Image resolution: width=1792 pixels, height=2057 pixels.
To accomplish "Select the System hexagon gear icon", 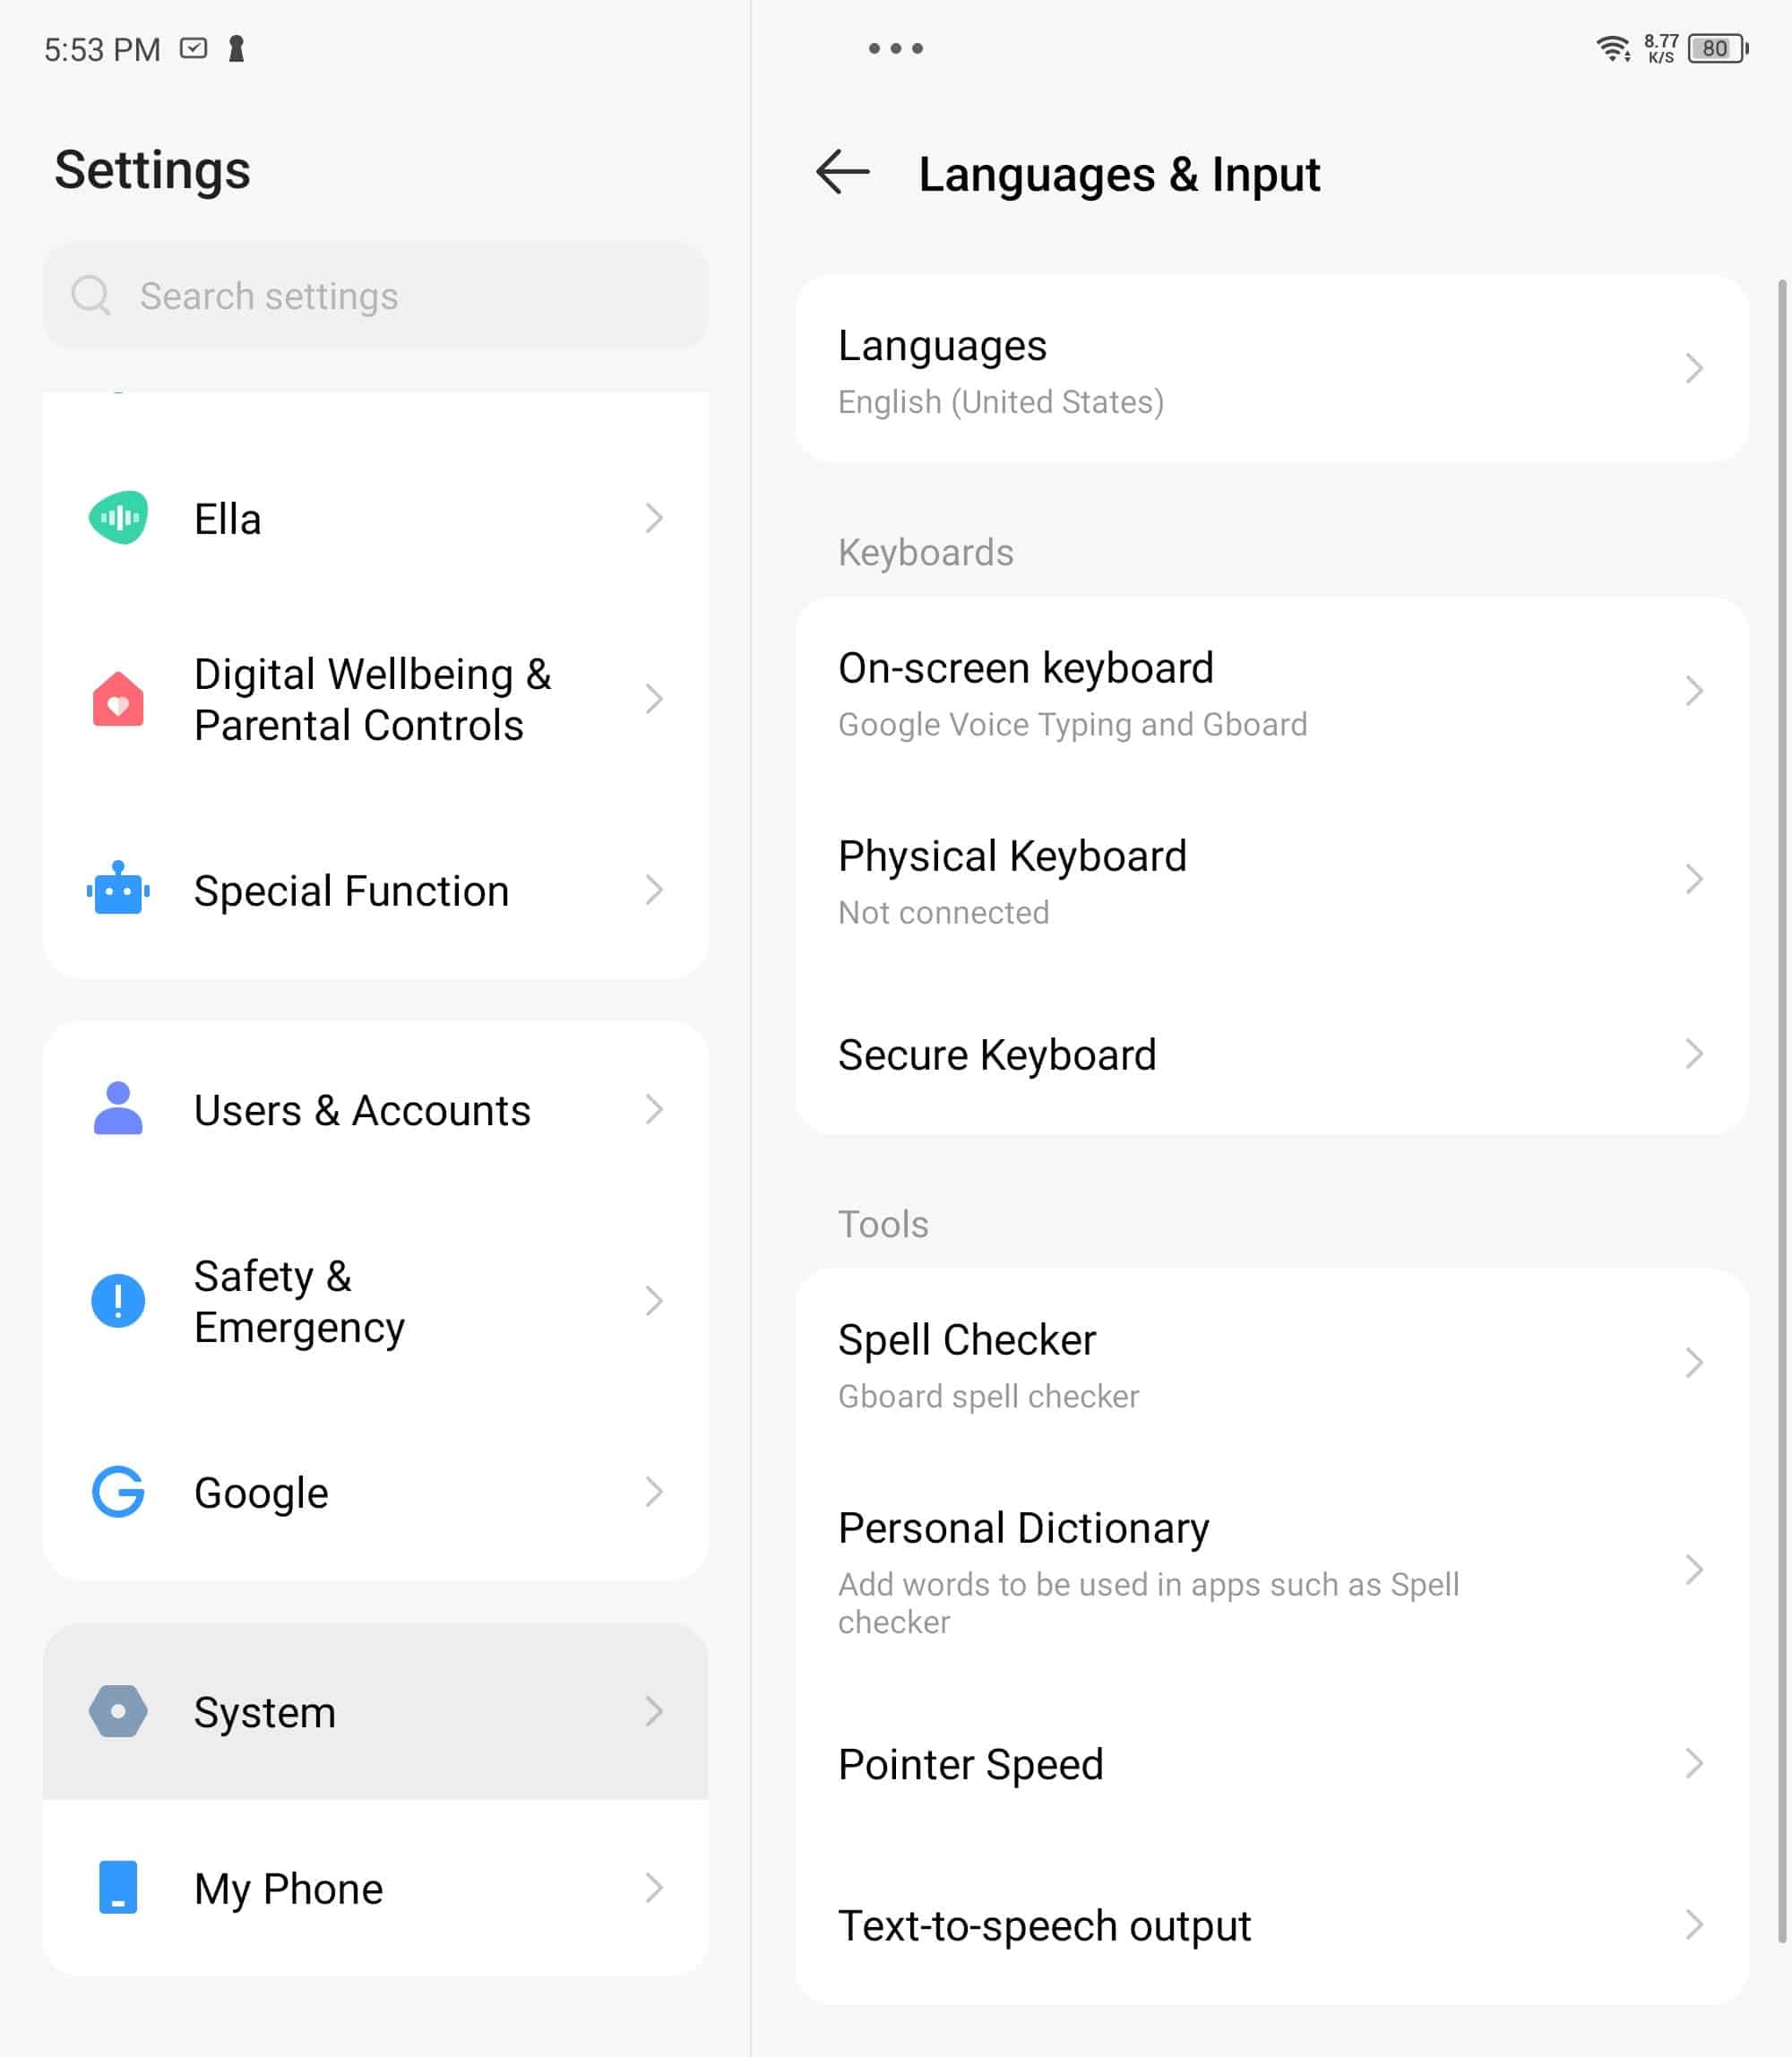I will (x=118, y=1711).
